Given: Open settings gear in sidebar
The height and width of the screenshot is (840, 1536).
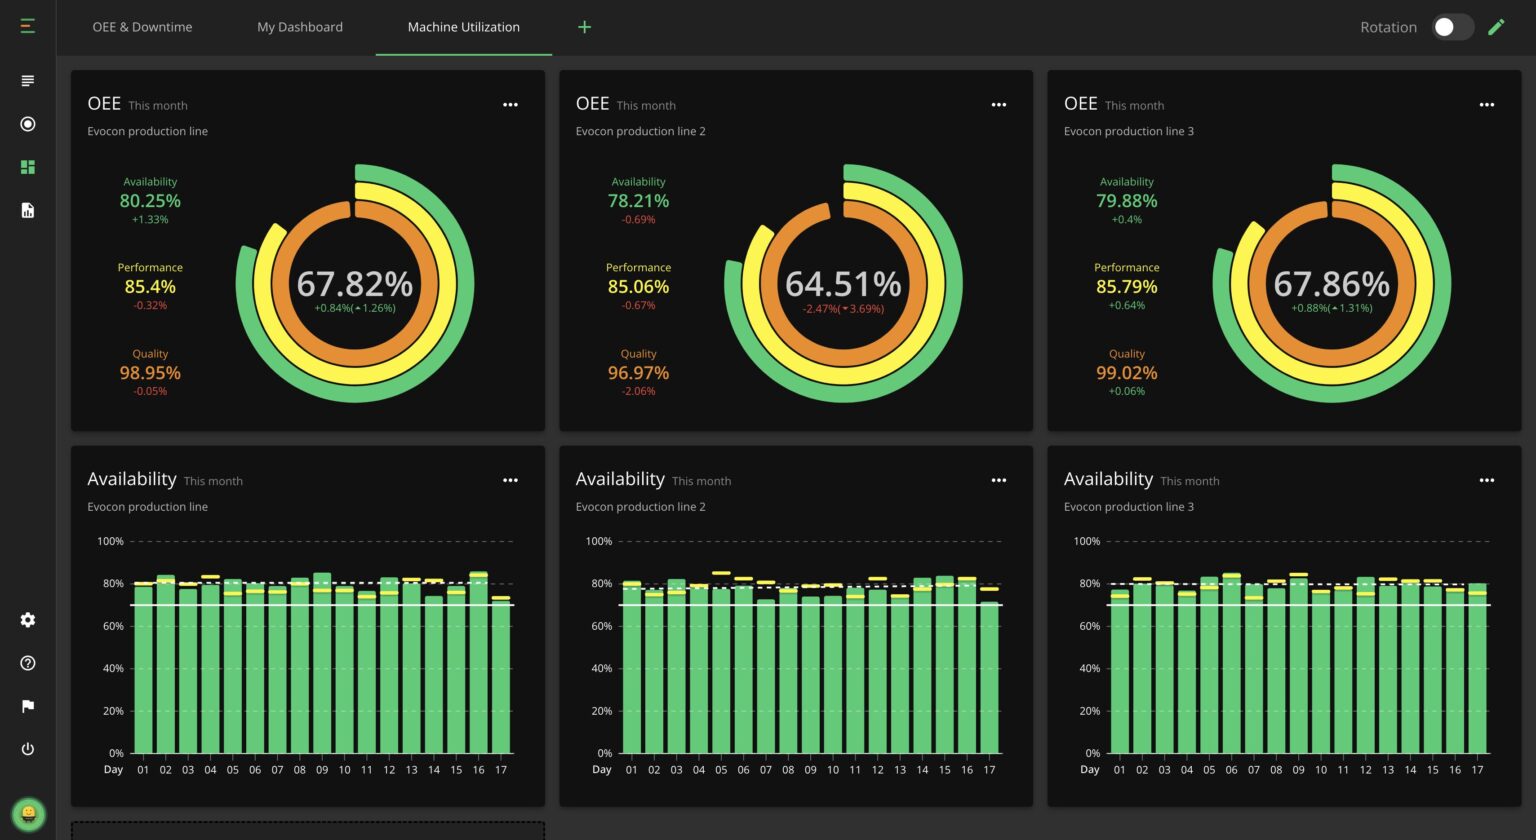Looking at the screenshot, I should point(28,620).
